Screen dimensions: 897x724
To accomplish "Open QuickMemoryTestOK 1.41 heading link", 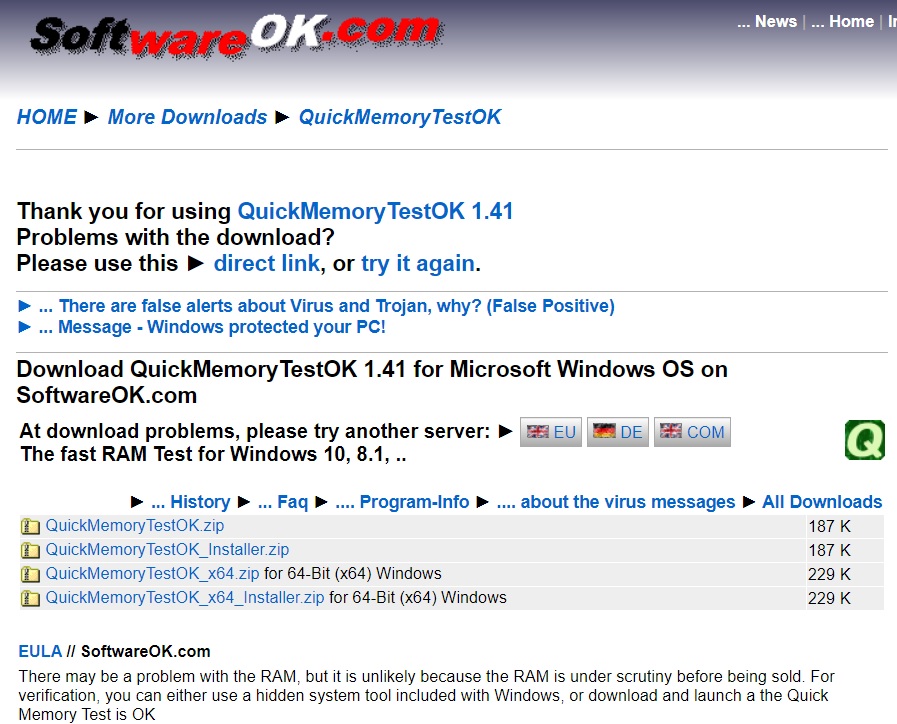I will click(375, 211).
